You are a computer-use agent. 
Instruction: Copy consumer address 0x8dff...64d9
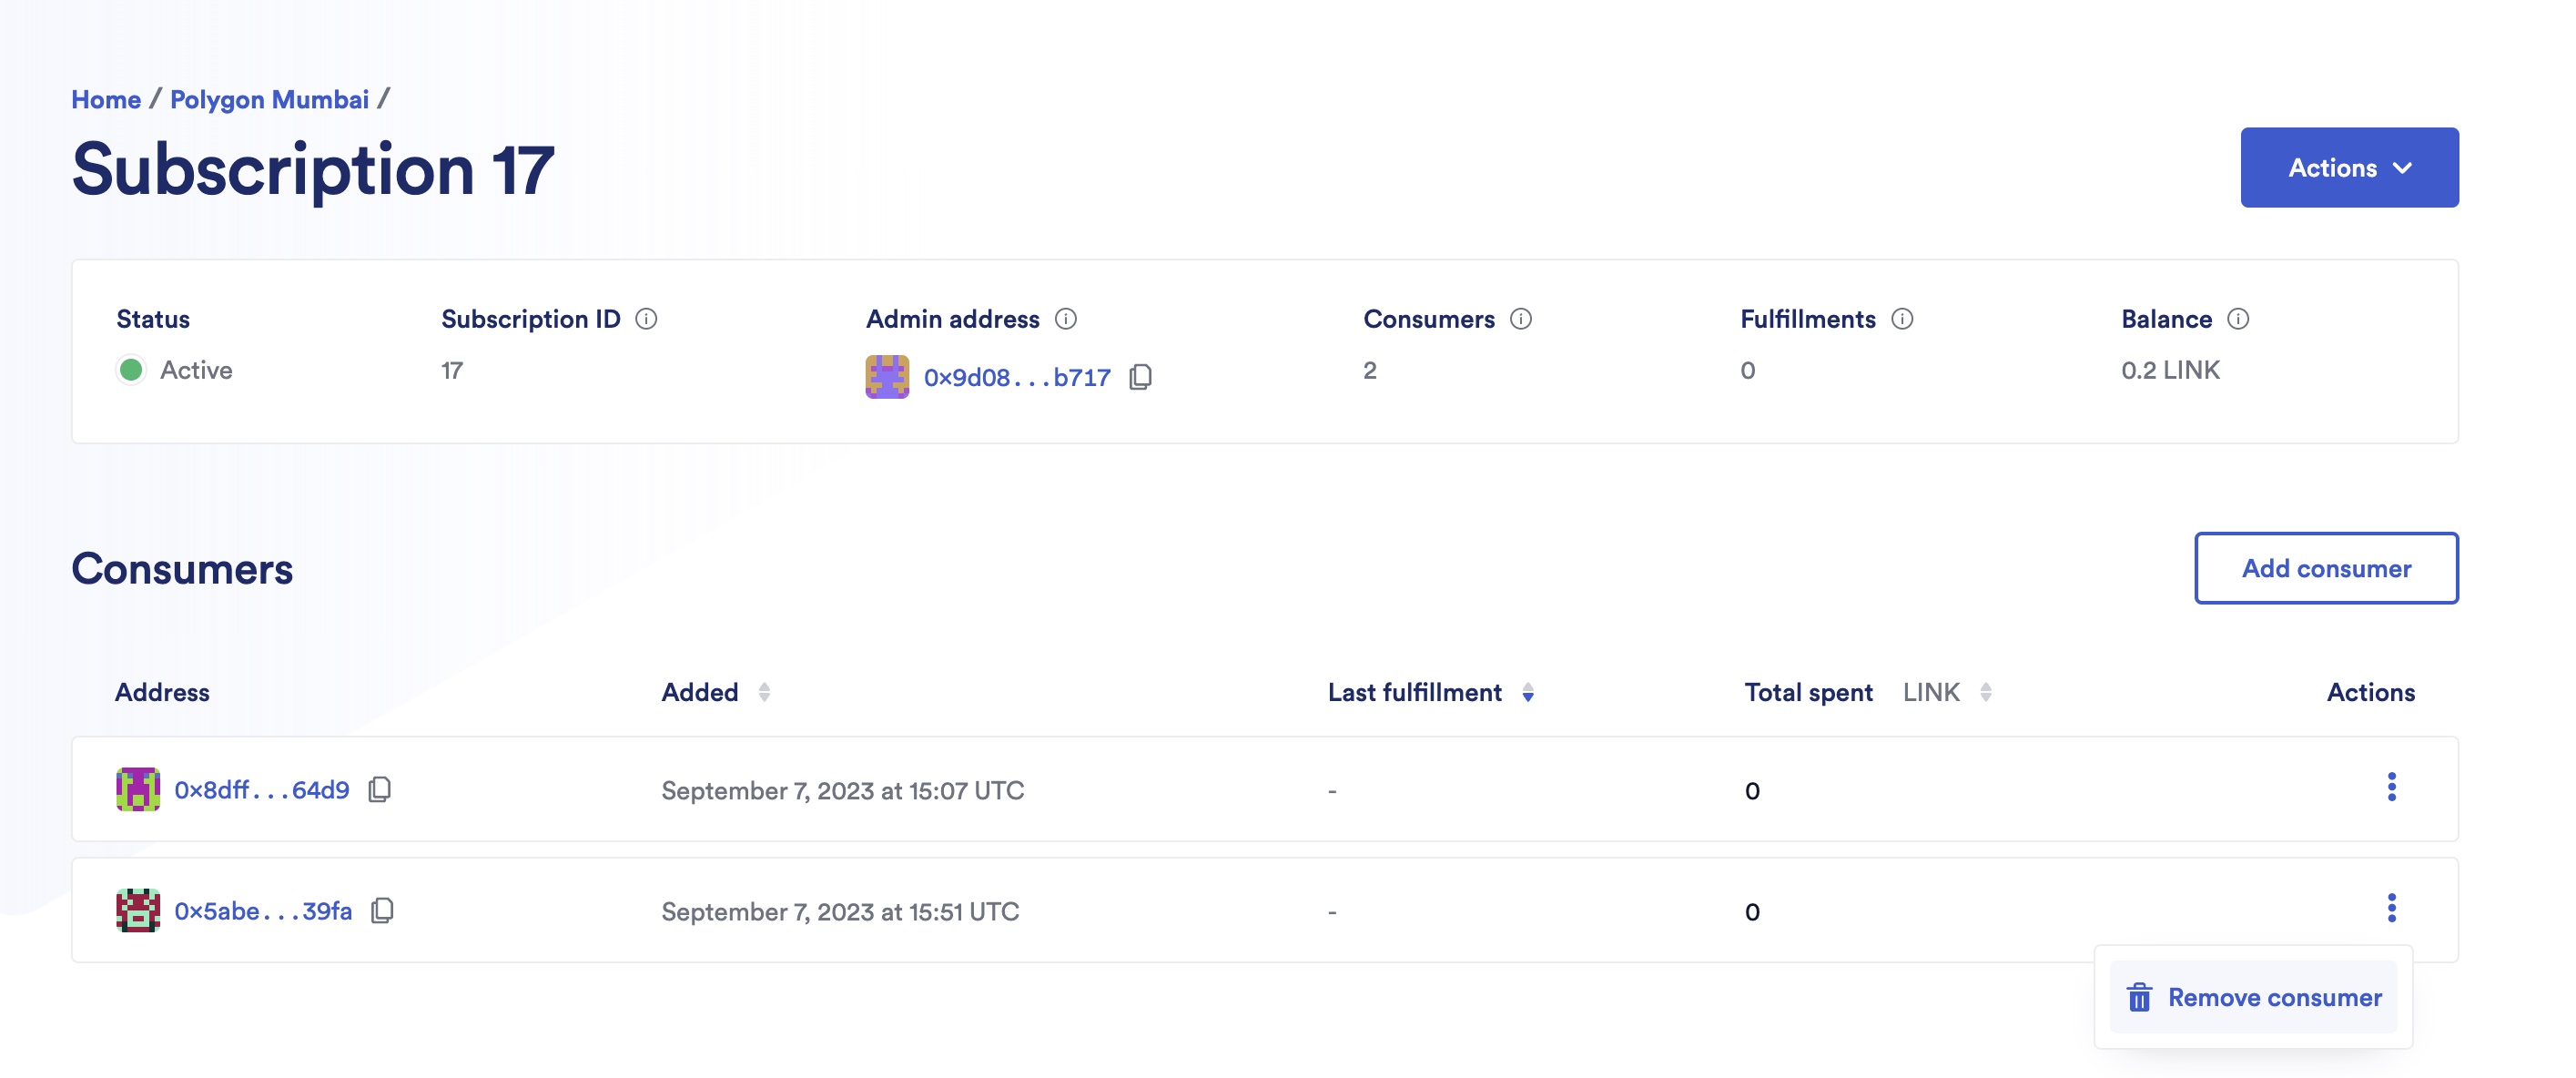coord(378,789)
